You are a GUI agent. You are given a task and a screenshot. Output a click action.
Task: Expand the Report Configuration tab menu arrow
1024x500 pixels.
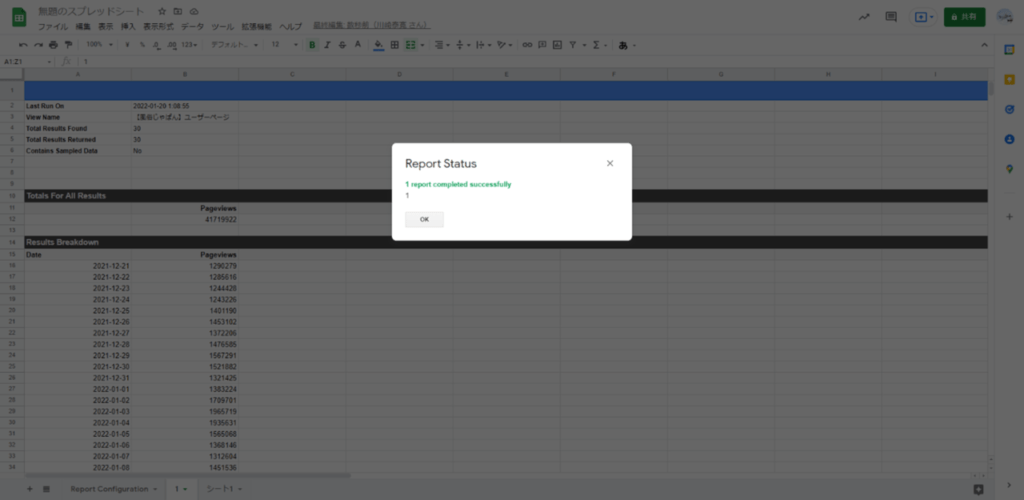[x=155, y=489]
